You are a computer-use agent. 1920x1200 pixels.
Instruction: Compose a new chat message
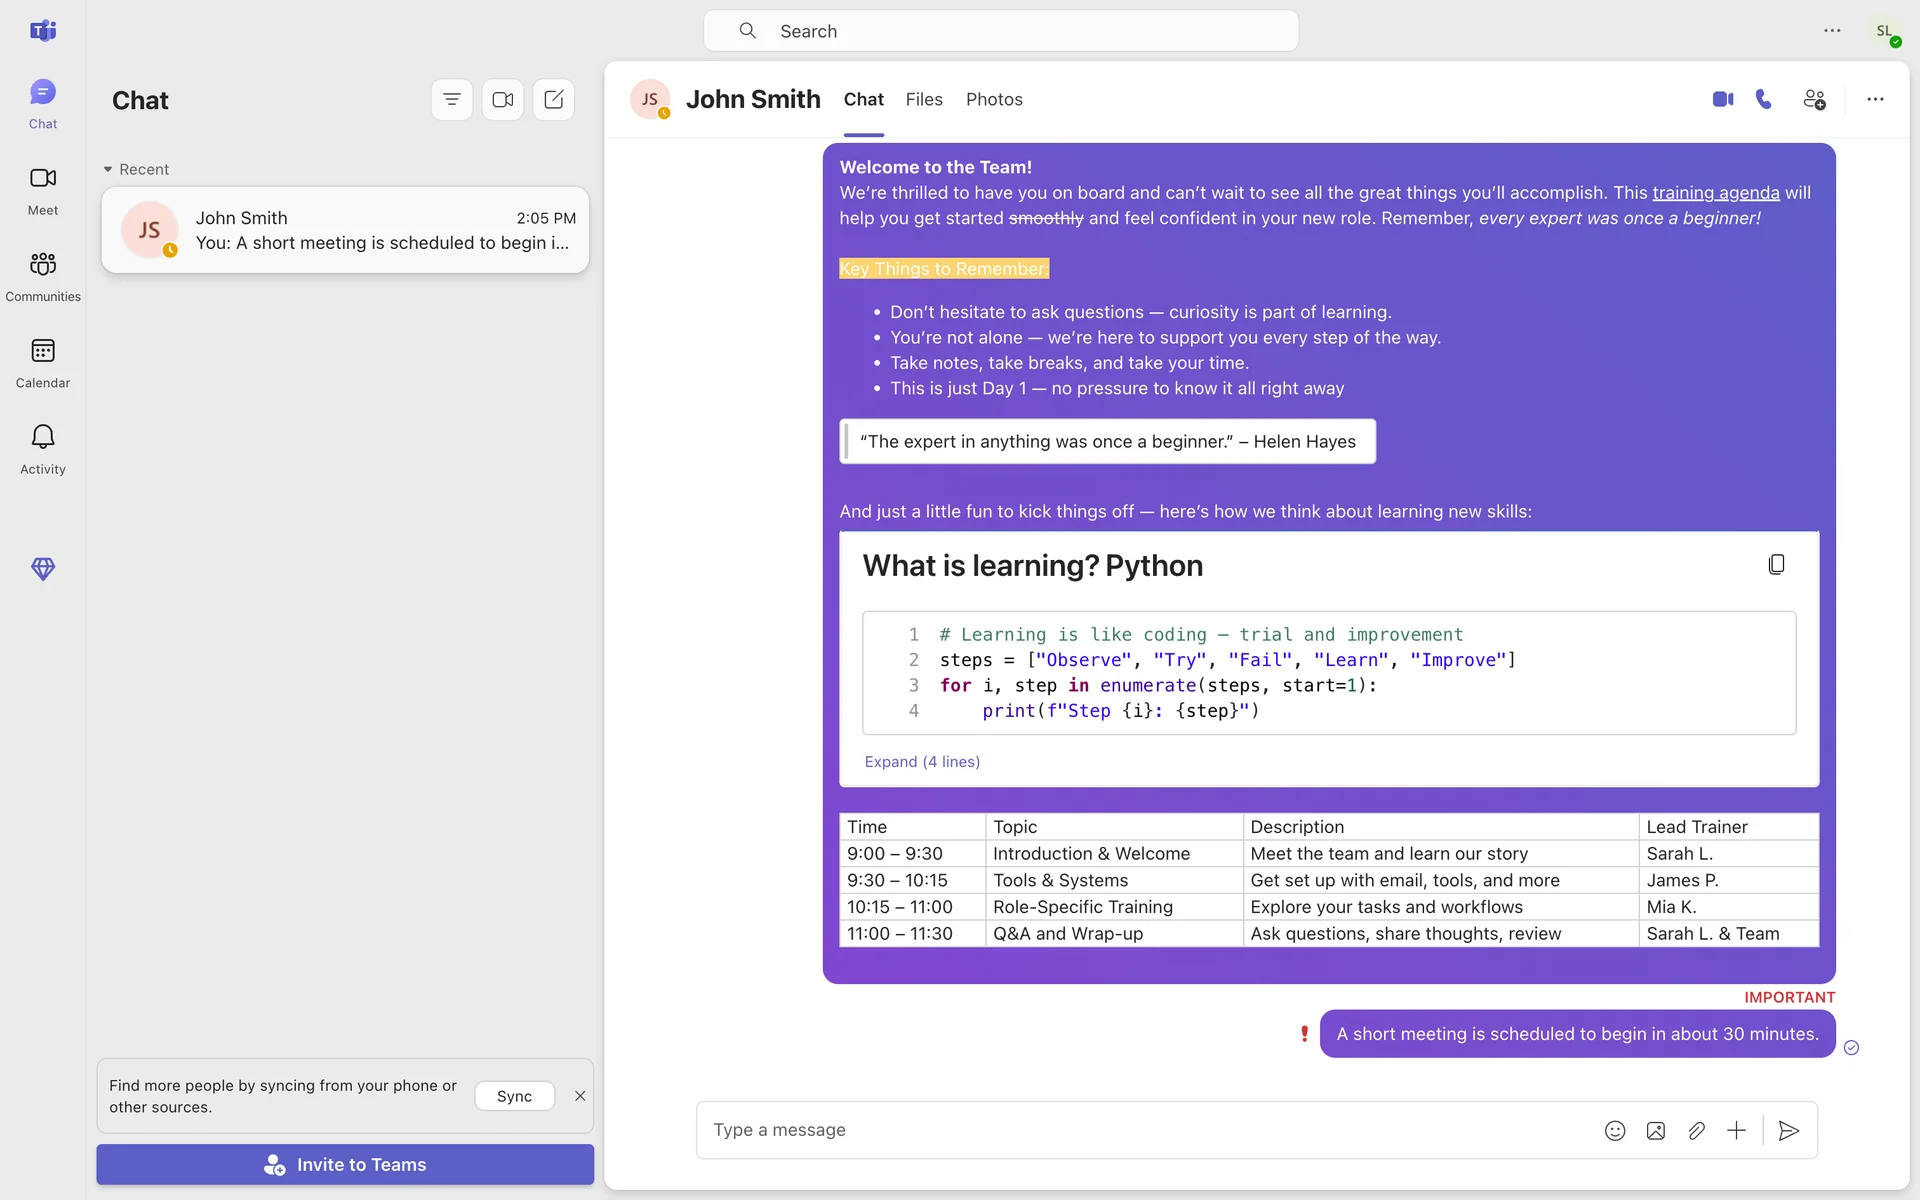coord(554,100)
